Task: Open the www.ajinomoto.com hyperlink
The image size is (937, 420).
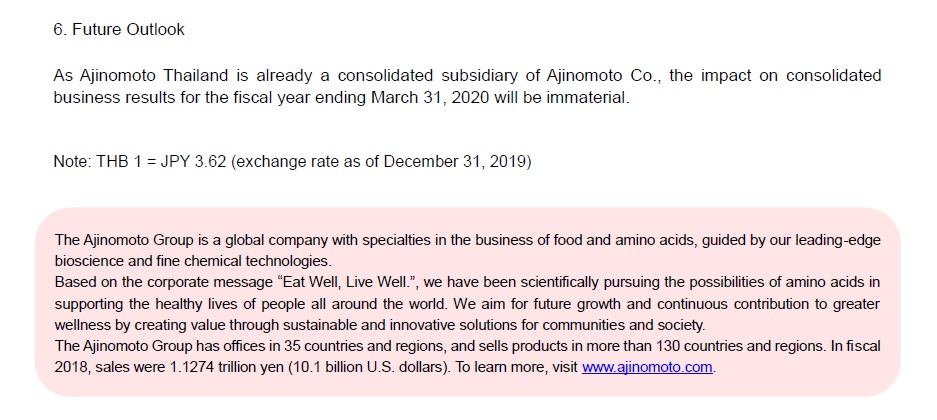Action: (x=647, y=367)
